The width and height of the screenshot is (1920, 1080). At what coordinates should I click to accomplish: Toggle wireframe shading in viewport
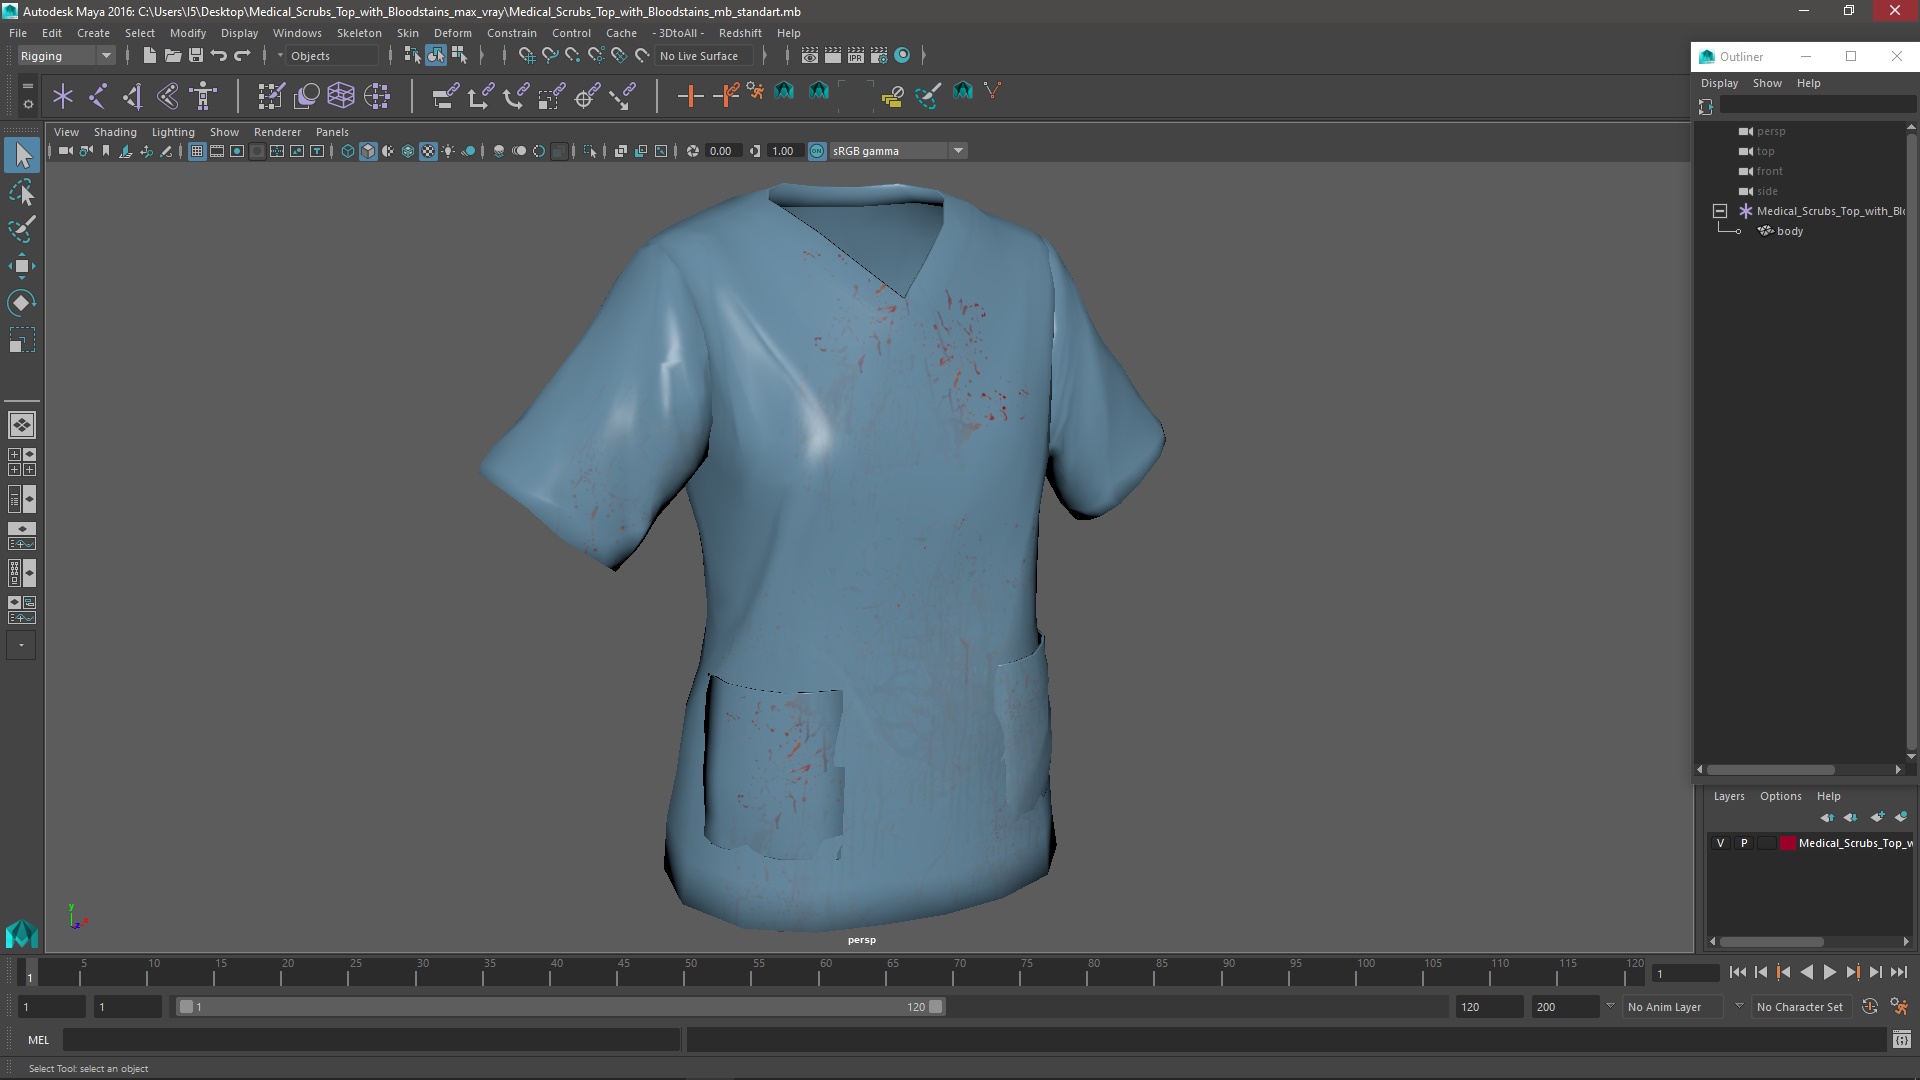point(347,151)
